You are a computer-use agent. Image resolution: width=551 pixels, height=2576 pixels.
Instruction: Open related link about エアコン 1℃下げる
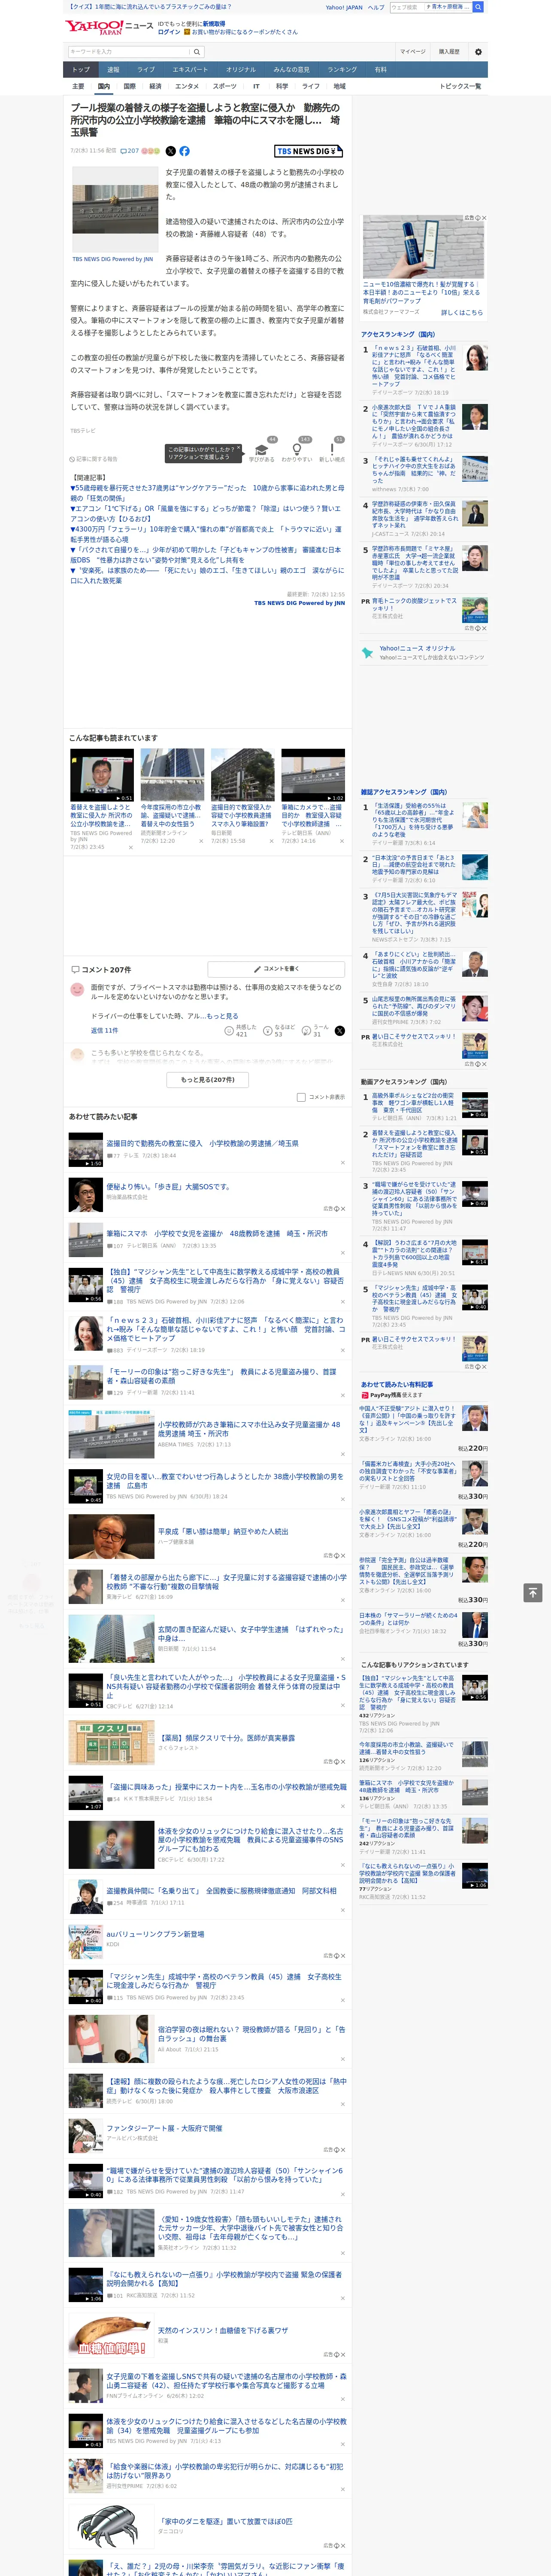point(206,514)
